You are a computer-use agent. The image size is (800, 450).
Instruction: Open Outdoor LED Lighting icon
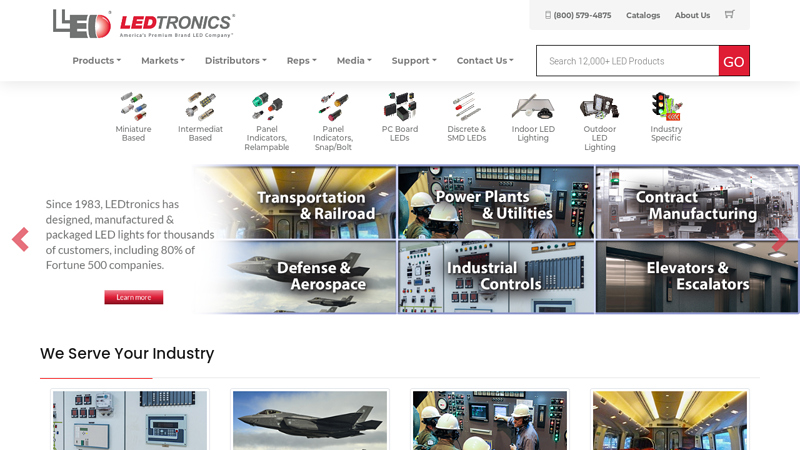point(599,106)
